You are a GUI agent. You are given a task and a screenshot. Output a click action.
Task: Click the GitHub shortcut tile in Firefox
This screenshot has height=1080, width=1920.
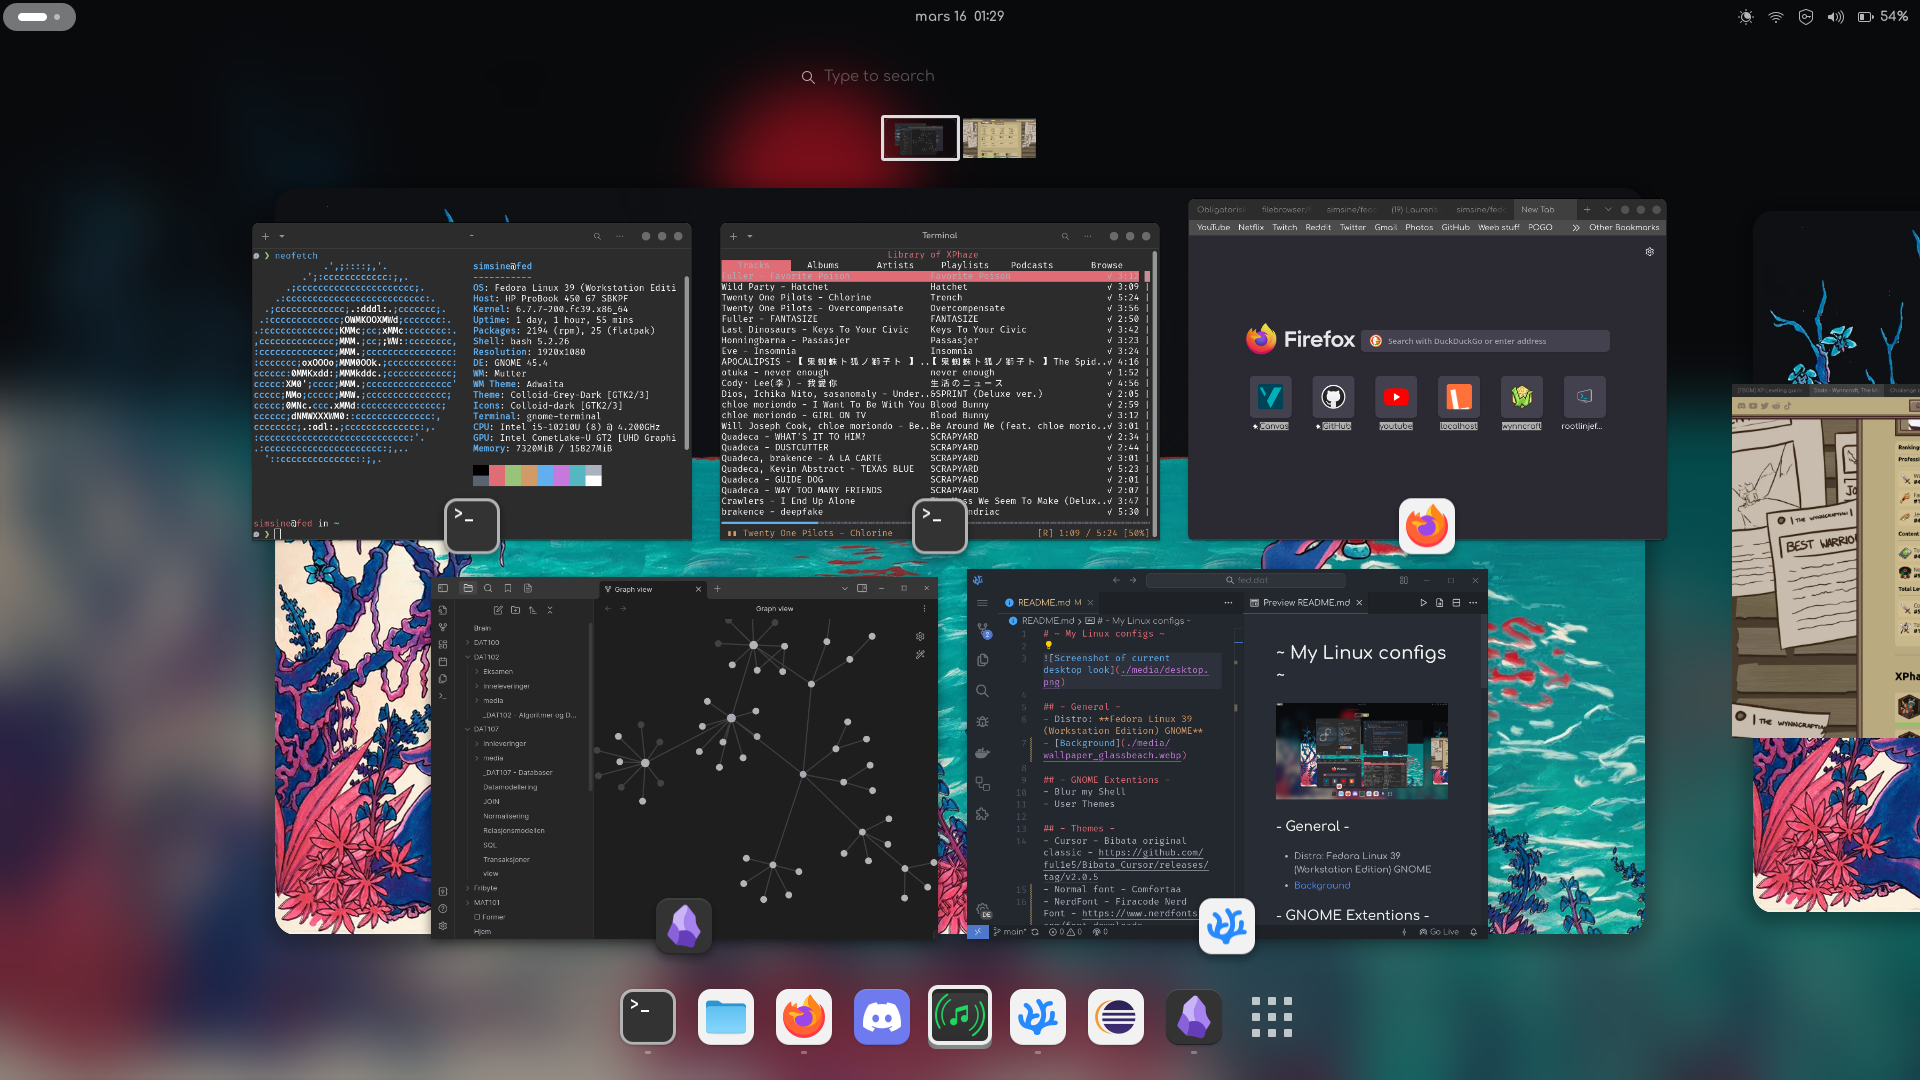tap(1333, 398)
